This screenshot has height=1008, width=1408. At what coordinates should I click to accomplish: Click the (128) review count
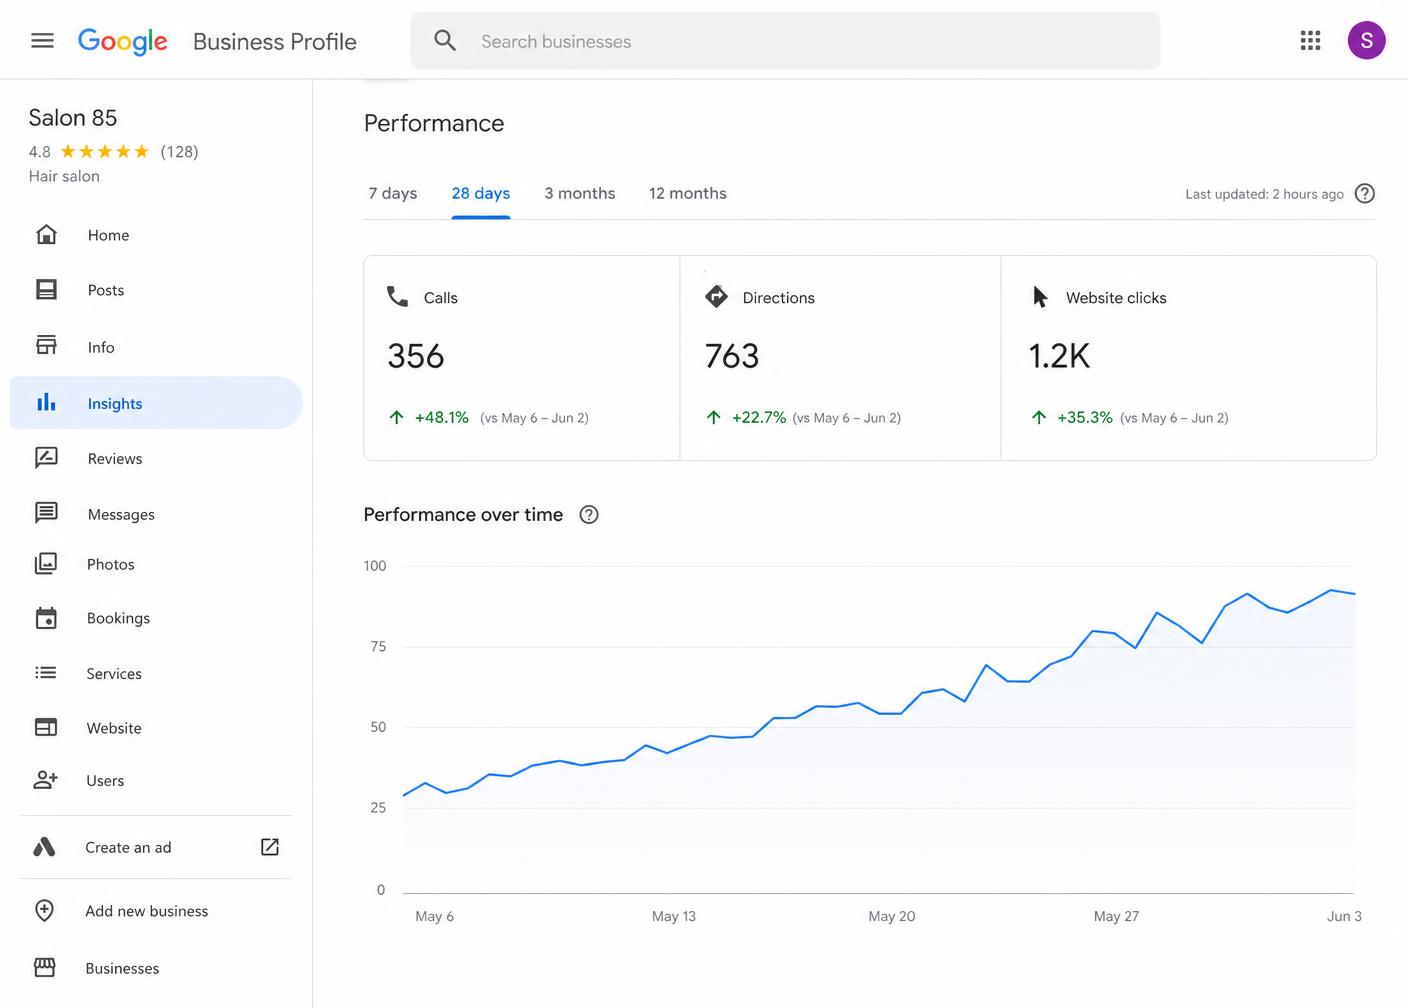(180, 151)
